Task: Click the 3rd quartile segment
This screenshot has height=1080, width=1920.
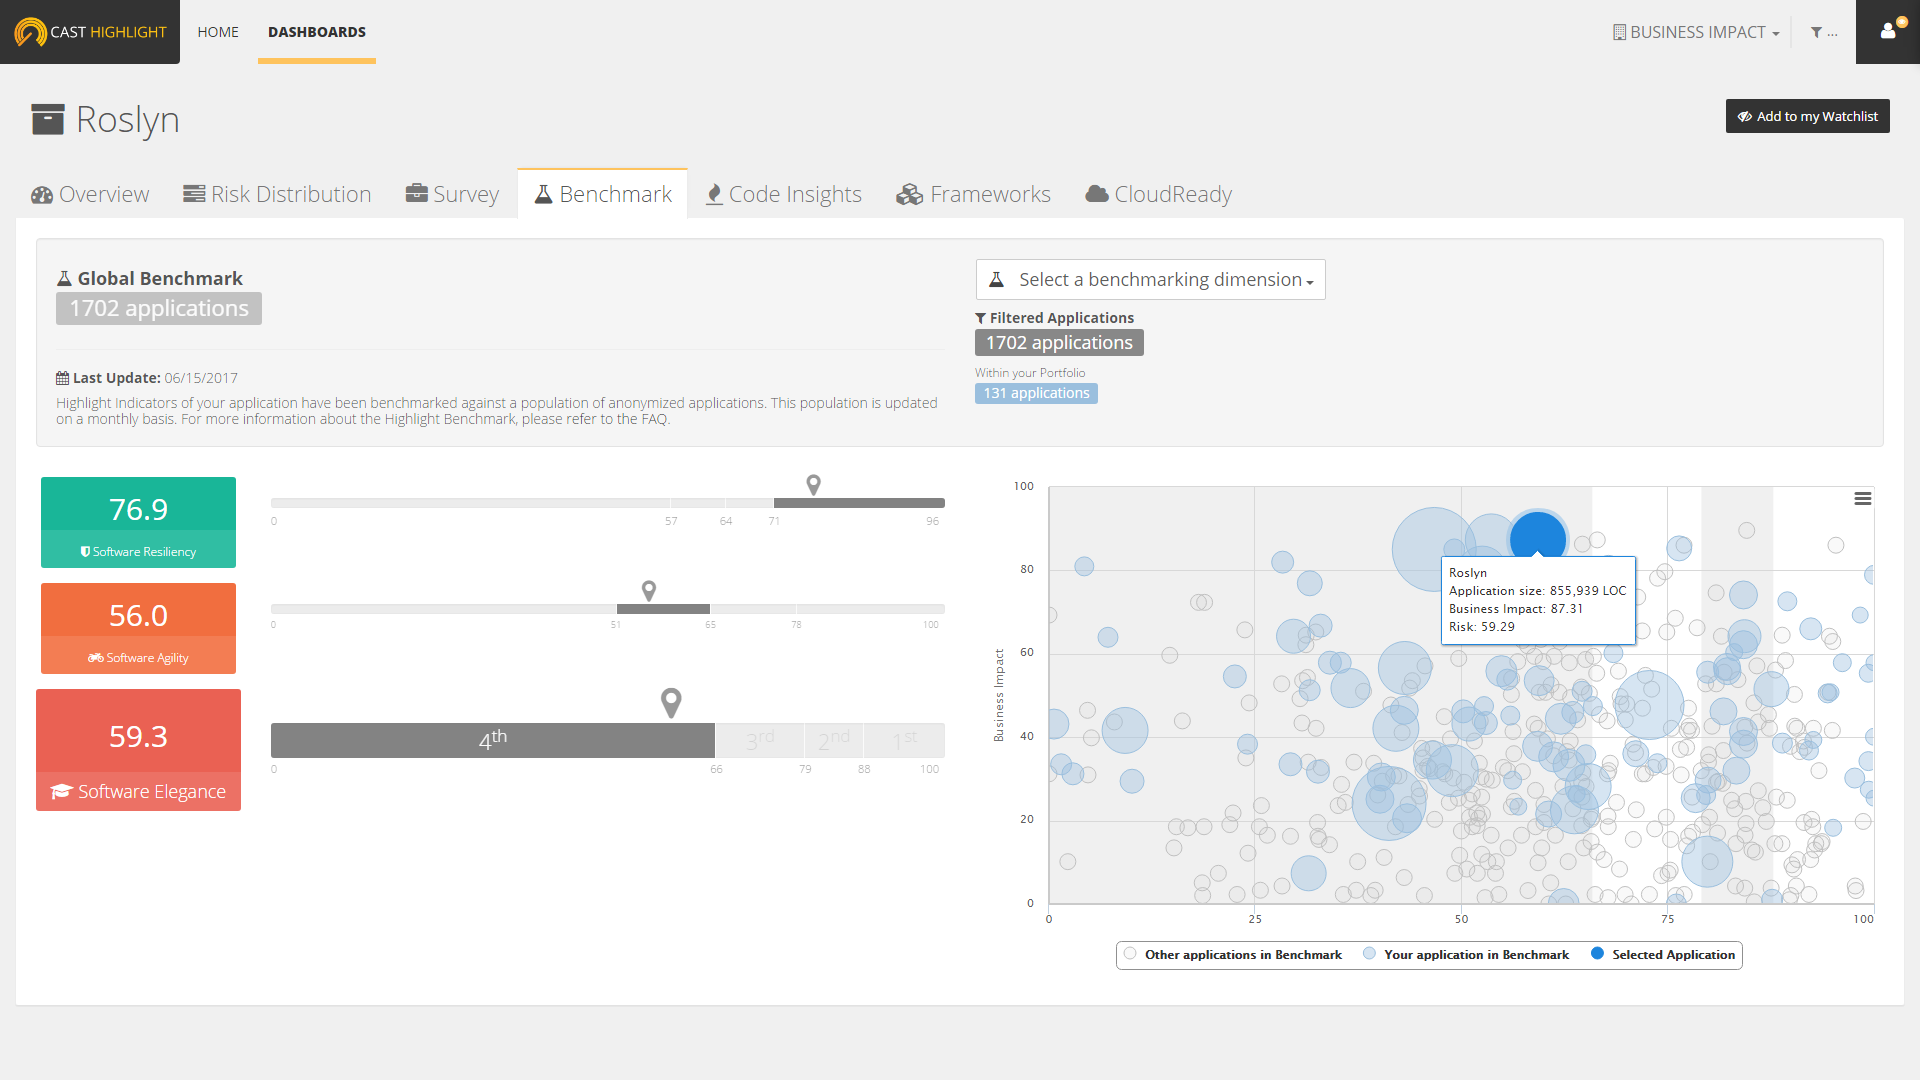Action: [759, 740]
